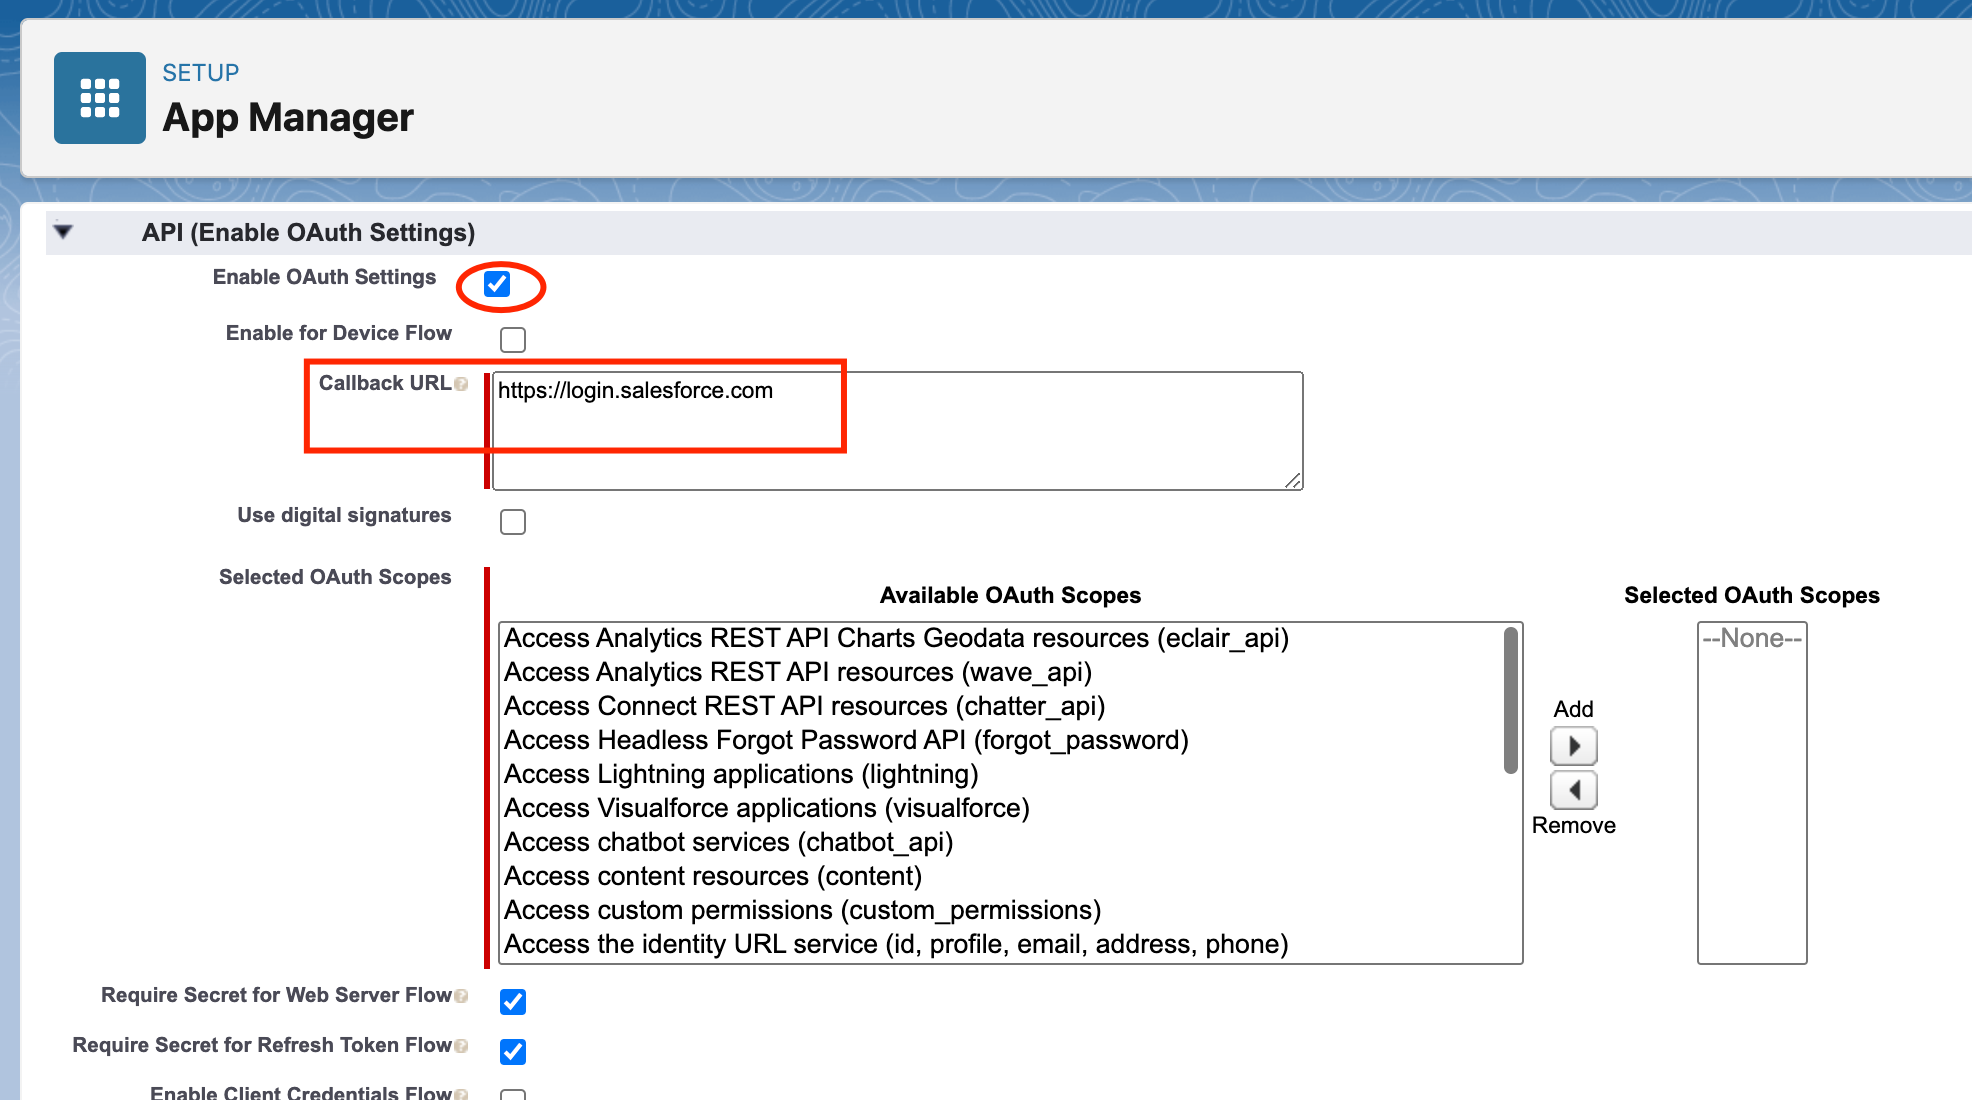Check Use digital signatures checkbox

coord(513,522)
